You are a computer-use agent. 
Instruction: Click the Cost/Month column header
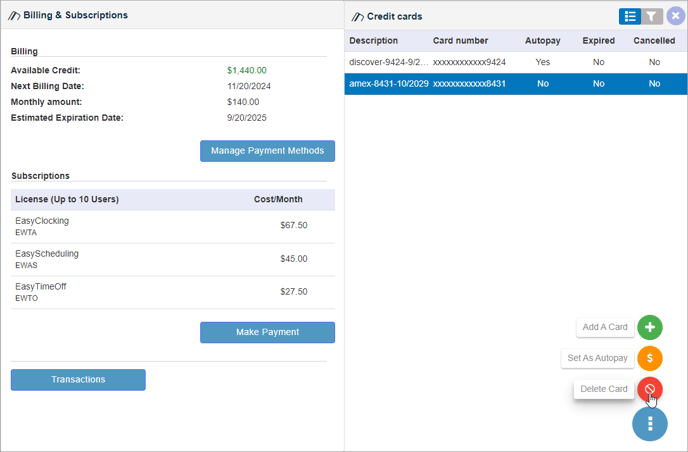tap(278, 199)
